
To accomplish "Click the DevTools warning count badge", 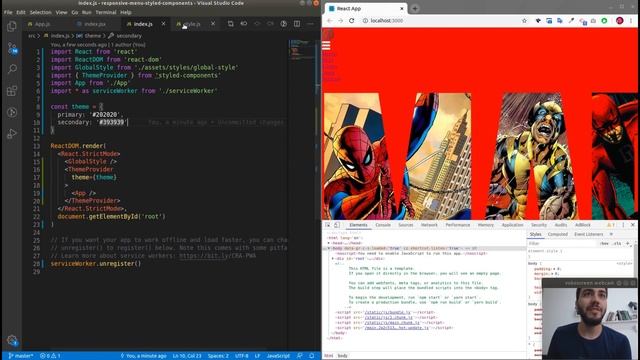I will point(611,225).
